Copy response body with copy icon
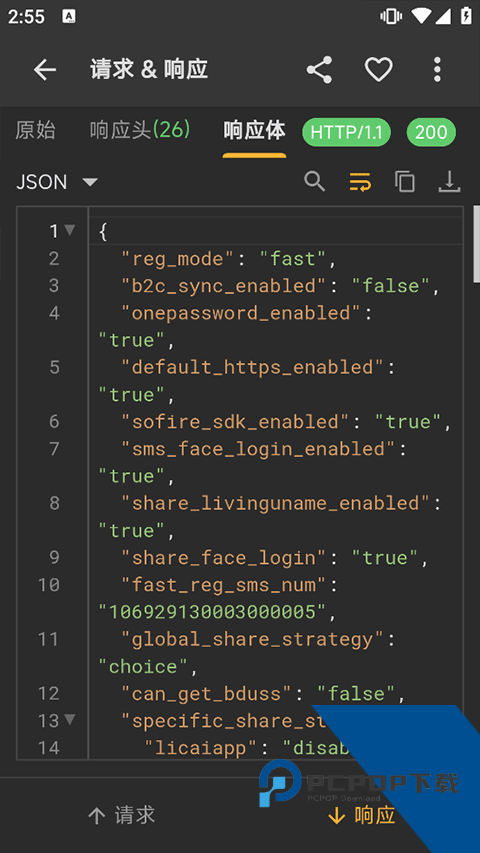The image size is (480, 853). [x=405, y=181]
